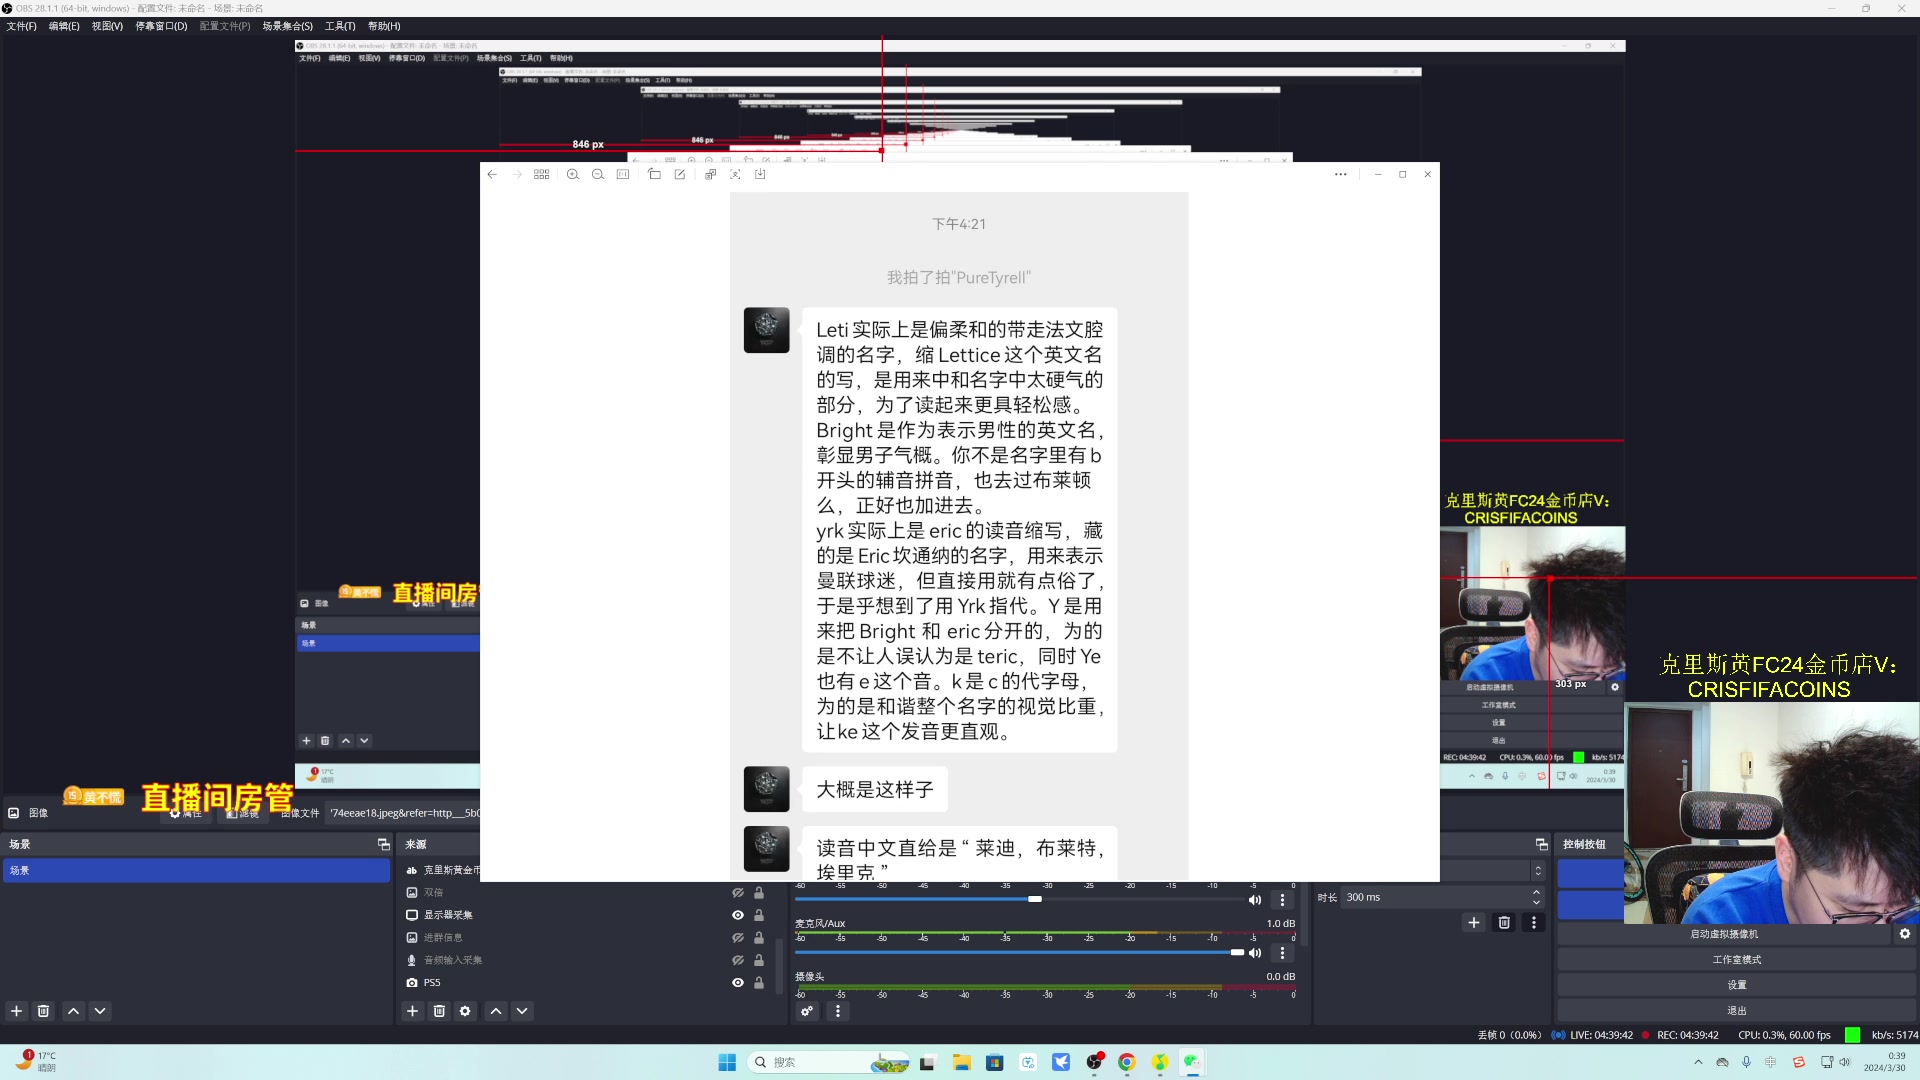The image size is (1920, 1080).
Task: Open transition properties three-dot menu
Action: click(x=1534, y=922)
